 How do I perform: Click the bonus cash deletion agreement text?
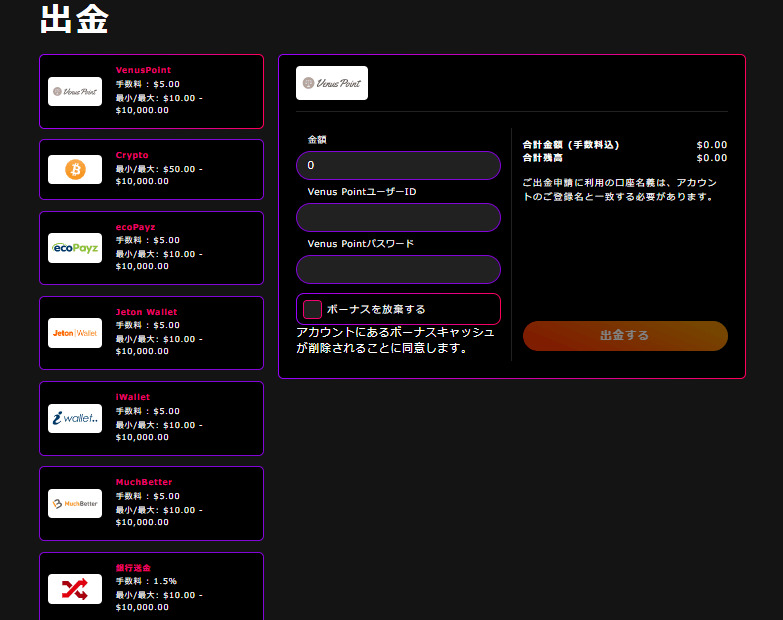point(395,340)
